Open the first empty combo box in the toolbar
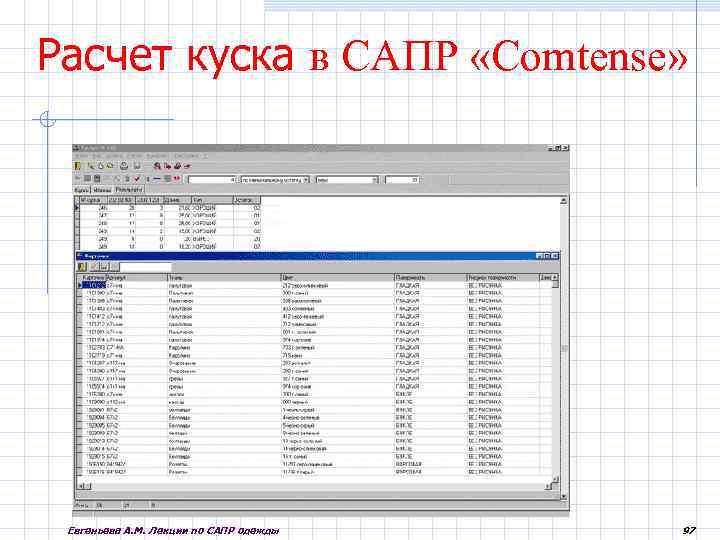 pos(212,180)
